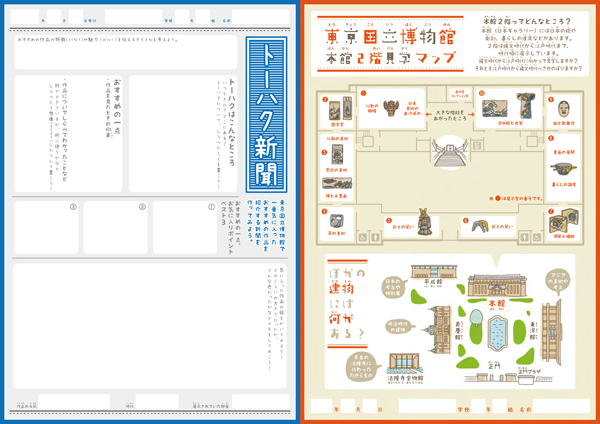This screenshot has height=424, width=600.
Task: Click favorite point box number ①
Action: click(185, 227)
